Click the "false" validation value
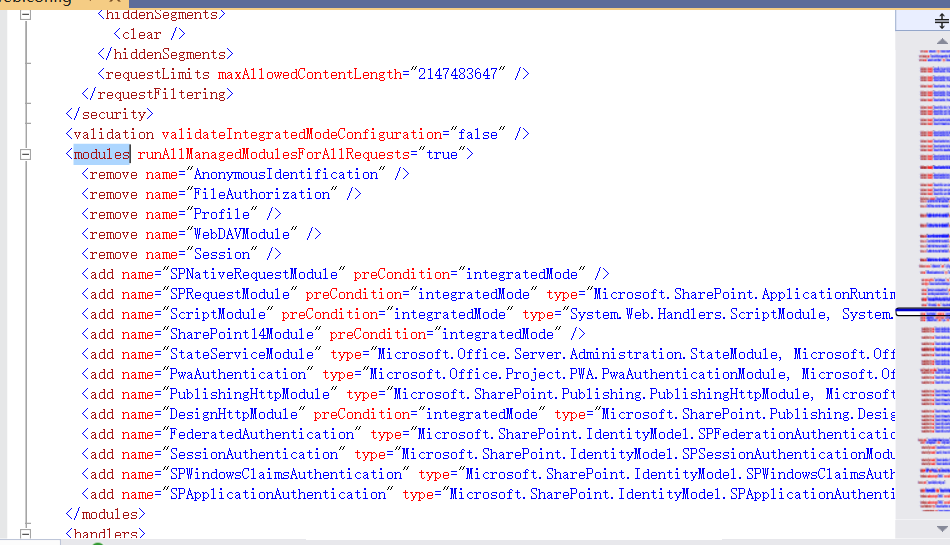The height and width of the screenshot is (545, 950). 477,134
